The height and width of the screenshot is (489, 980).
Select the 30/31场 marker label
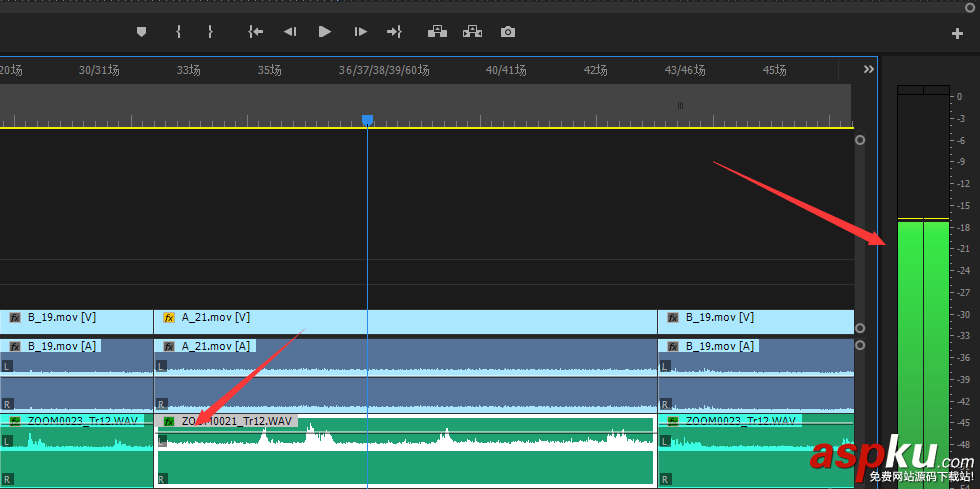tap(99, 71)
